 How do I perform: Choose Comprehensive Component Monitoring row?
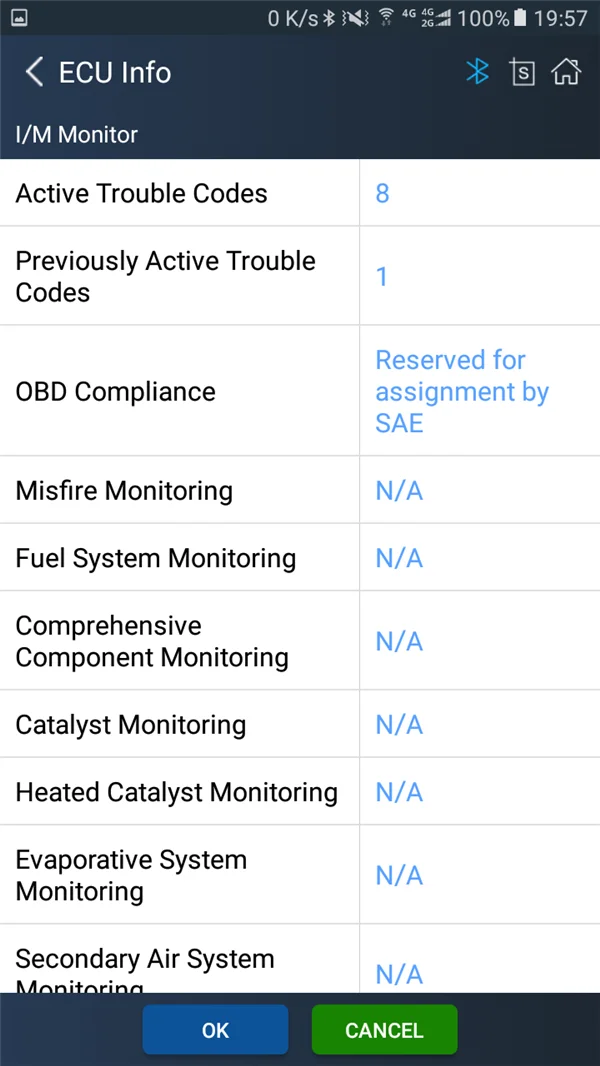click(x=300, y=640)
